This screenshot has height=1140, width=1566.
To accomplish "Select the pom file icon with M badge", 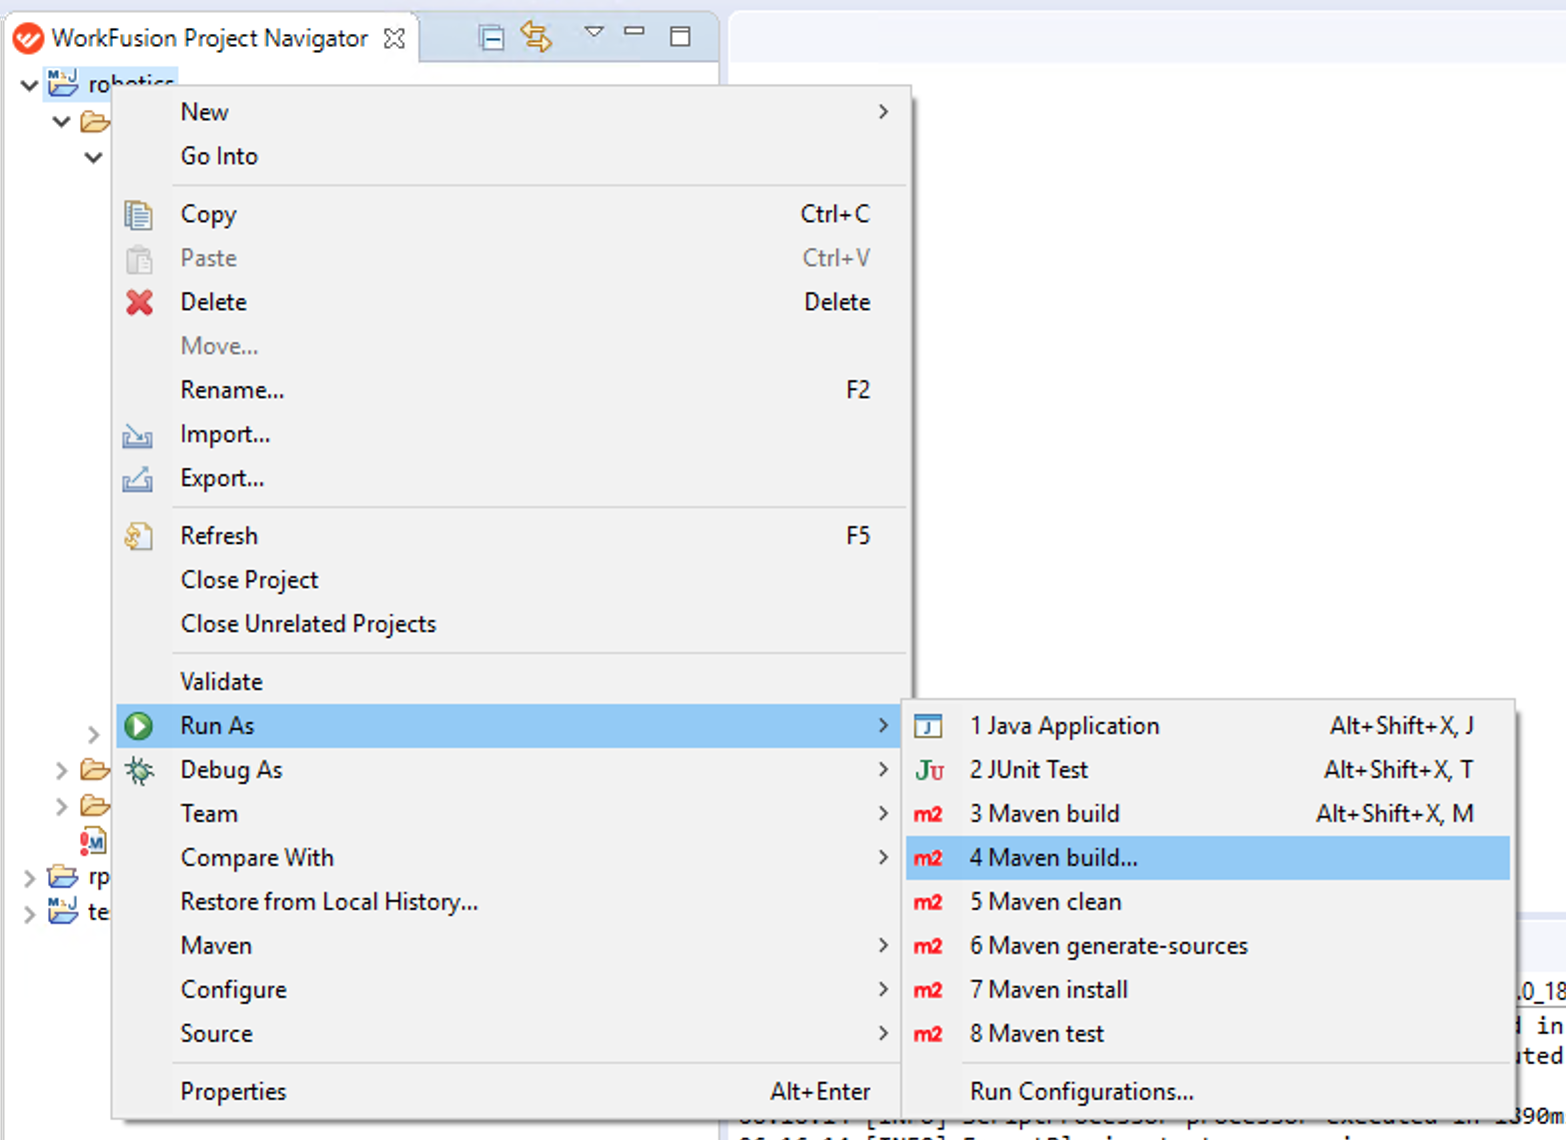I will coord(93,842).
